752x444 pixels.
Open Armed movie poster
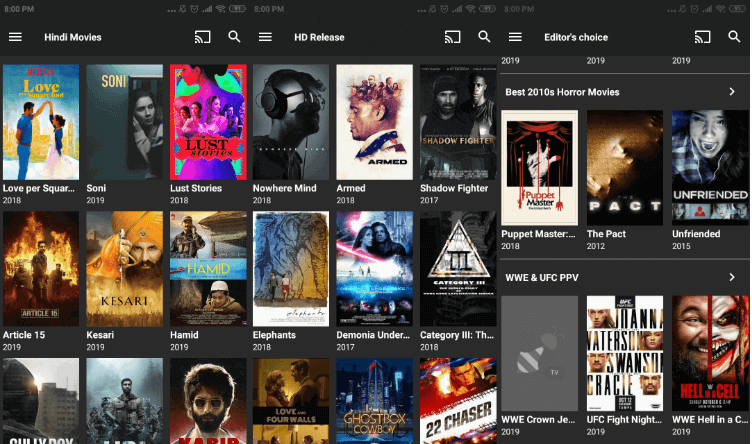pos(375,122)
